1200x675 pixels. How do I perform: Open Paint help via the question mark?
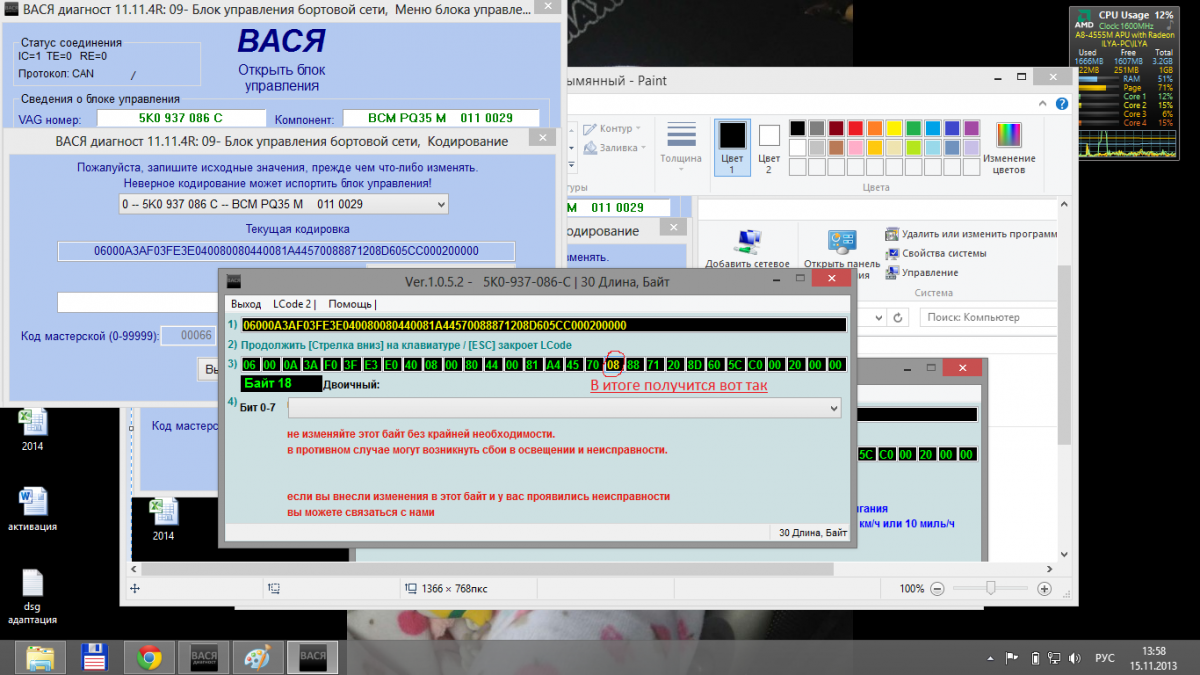pos(1063,103)
